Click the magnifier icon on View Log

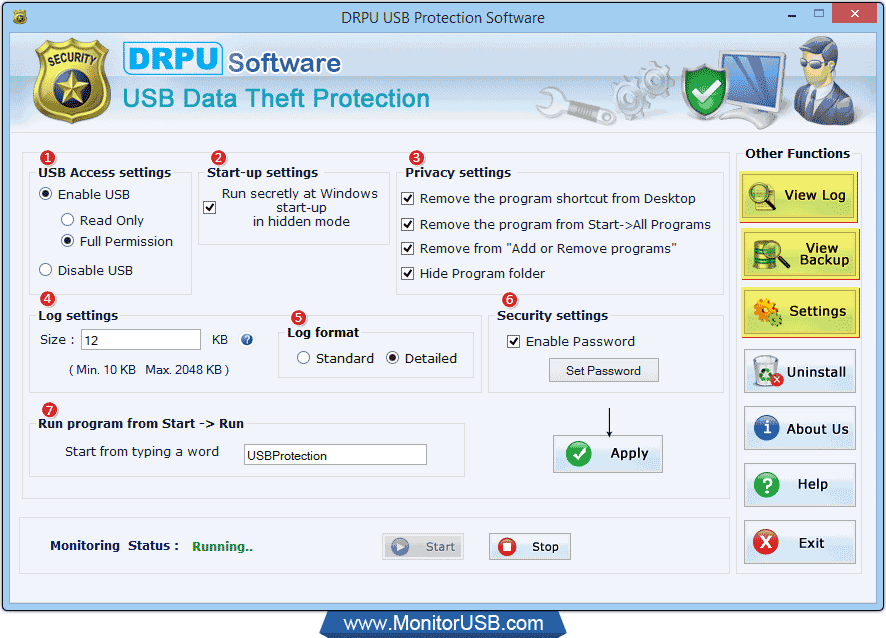(x=762, y=196)
